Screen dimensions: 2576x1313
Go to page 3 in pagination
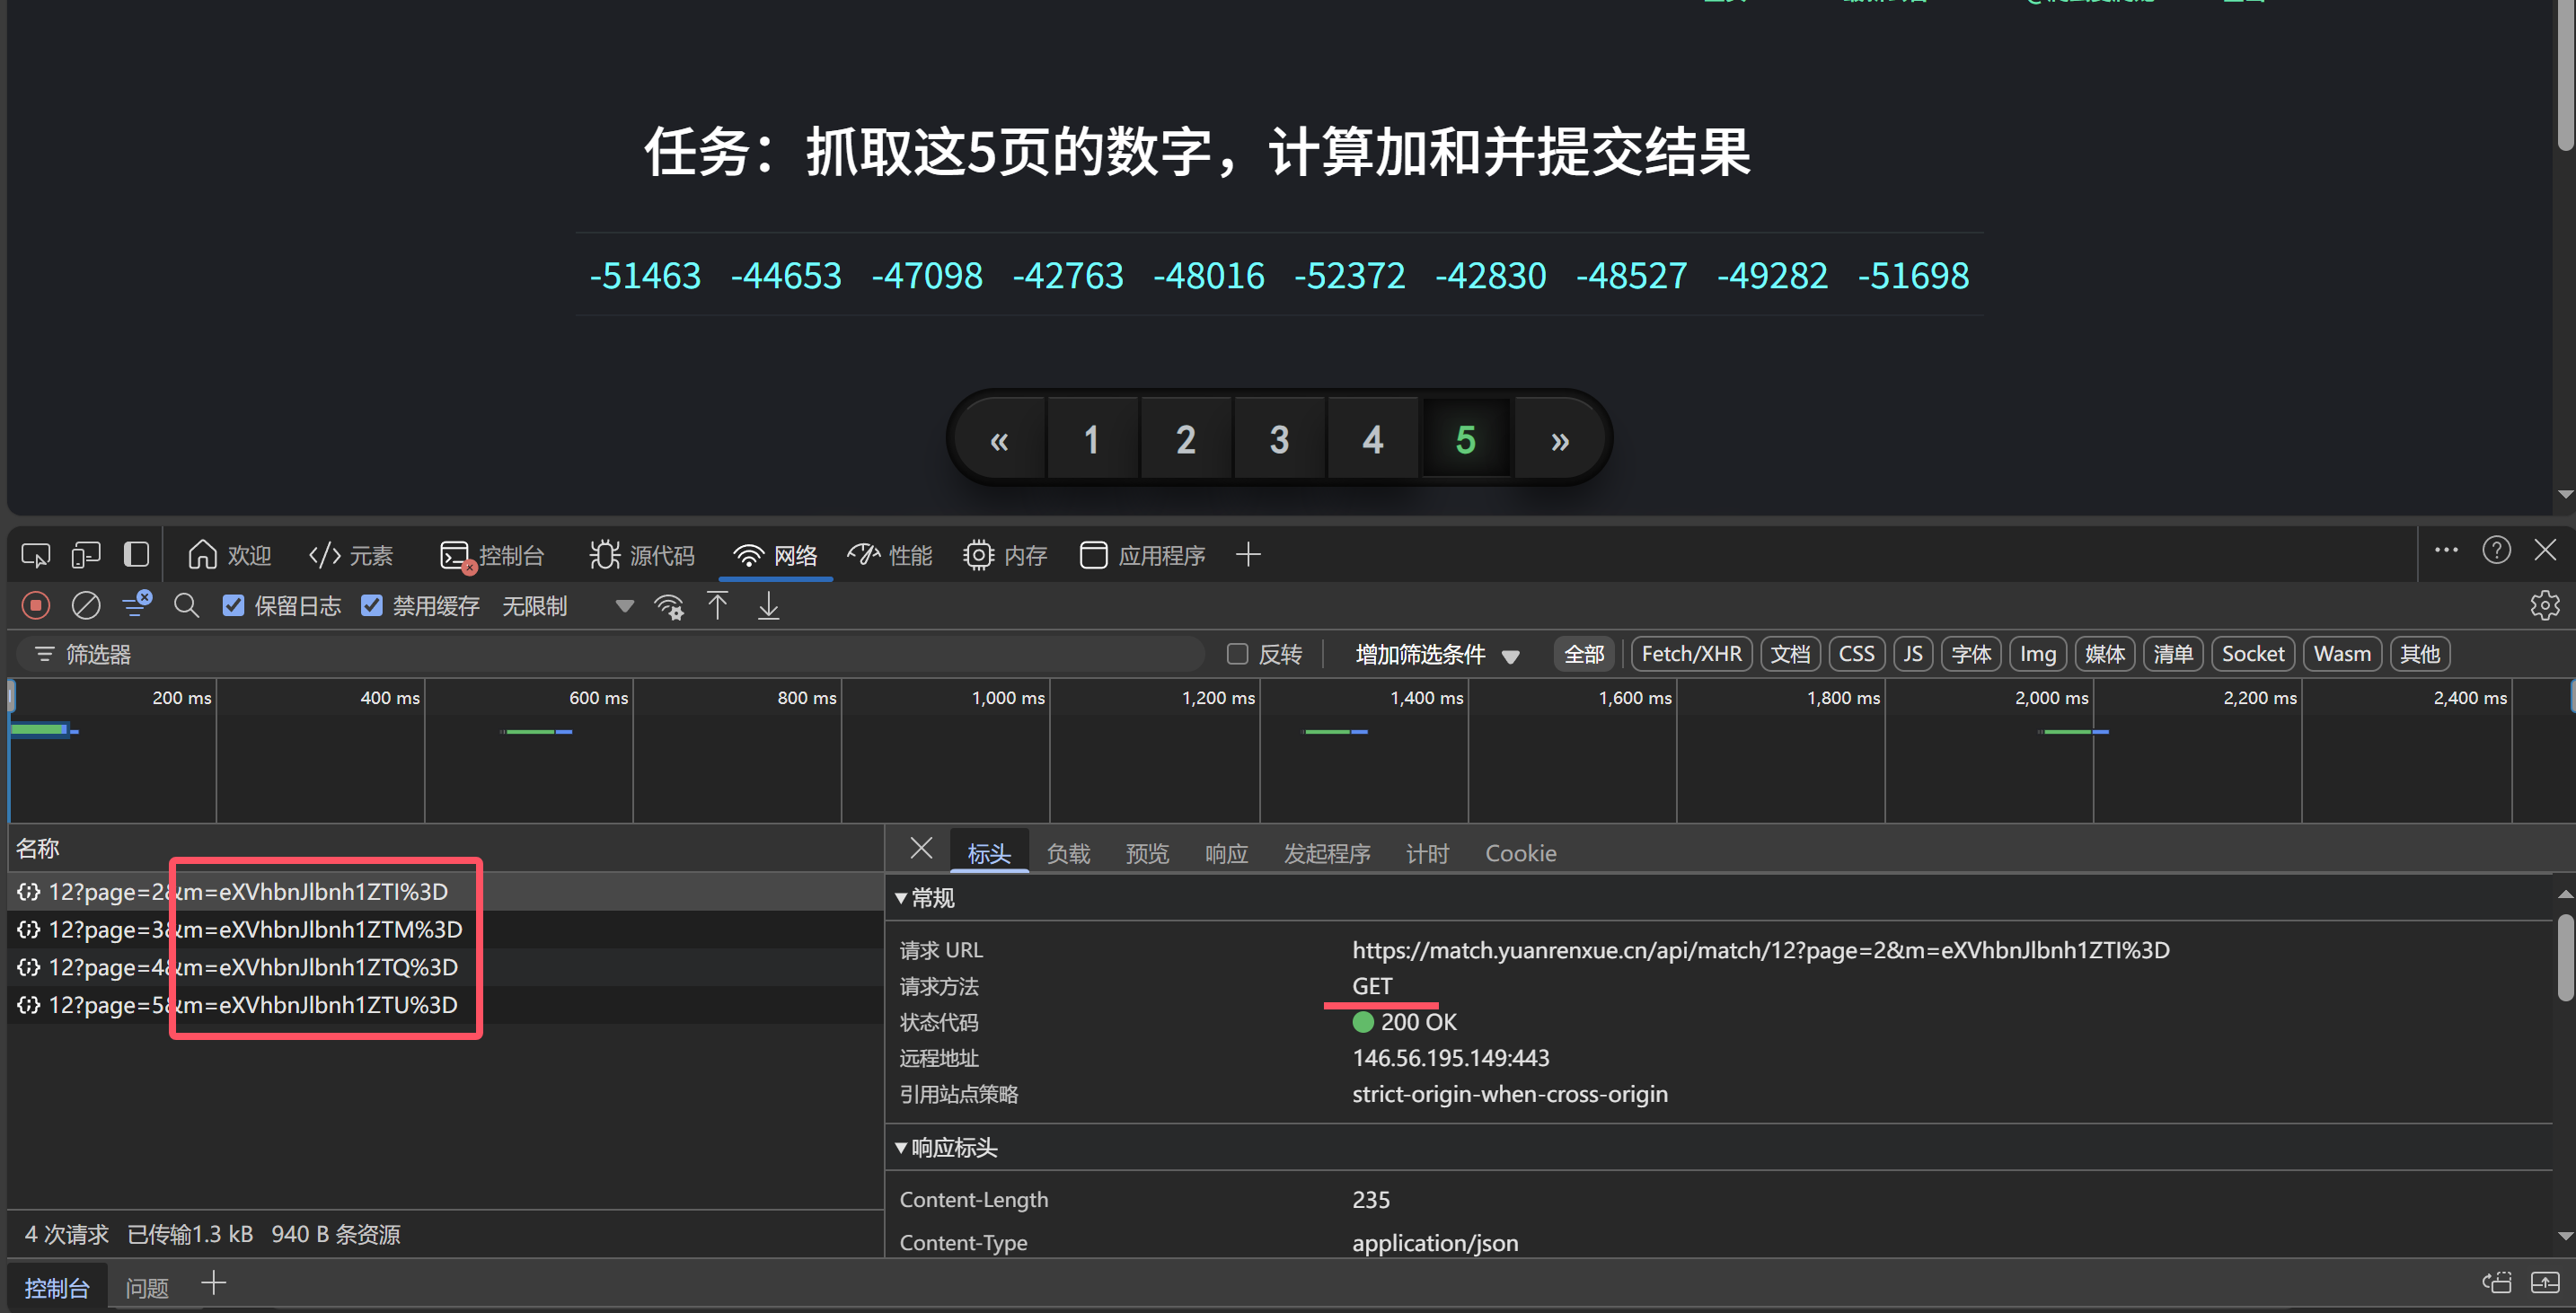1279,439
